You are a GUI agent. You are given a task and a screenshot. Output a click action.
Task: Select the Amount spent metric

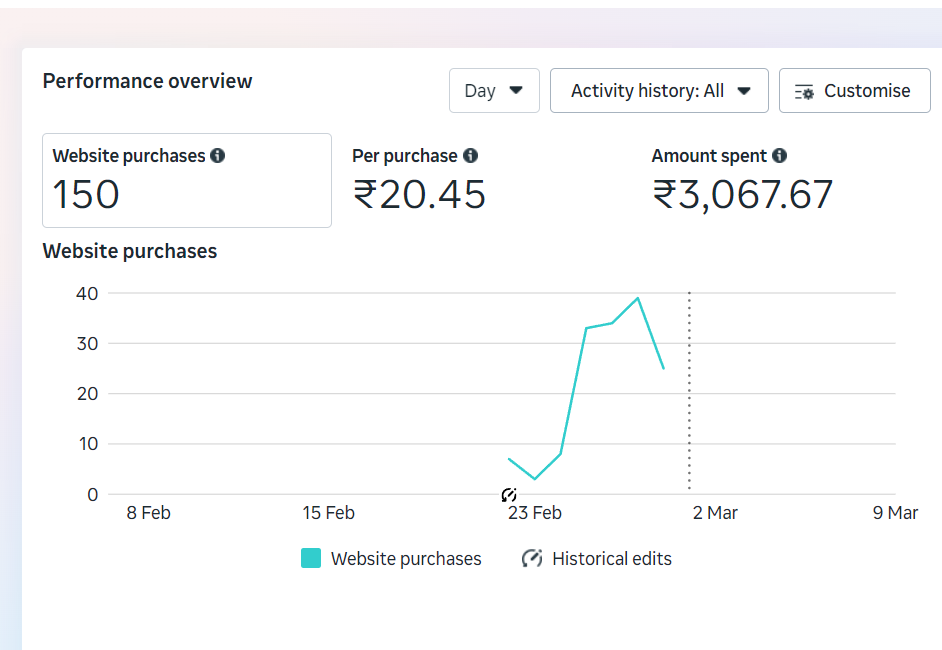point(742,181)
